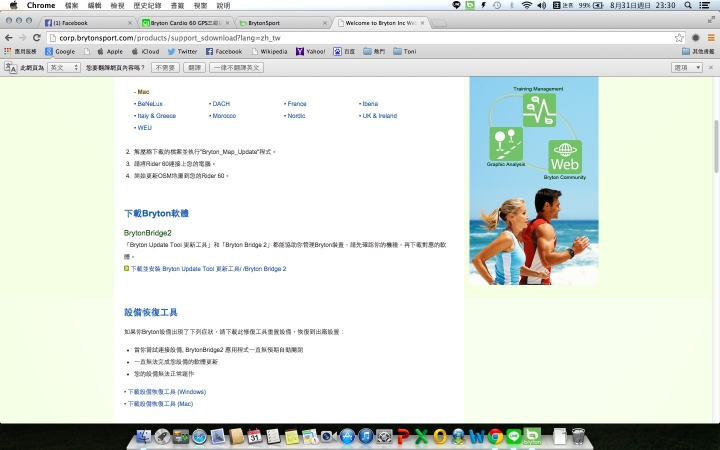Screen dimensions: 720x450
Task: Open the Wikipedia bookmark
Action: pyautogui.click(x=270, y=51)
